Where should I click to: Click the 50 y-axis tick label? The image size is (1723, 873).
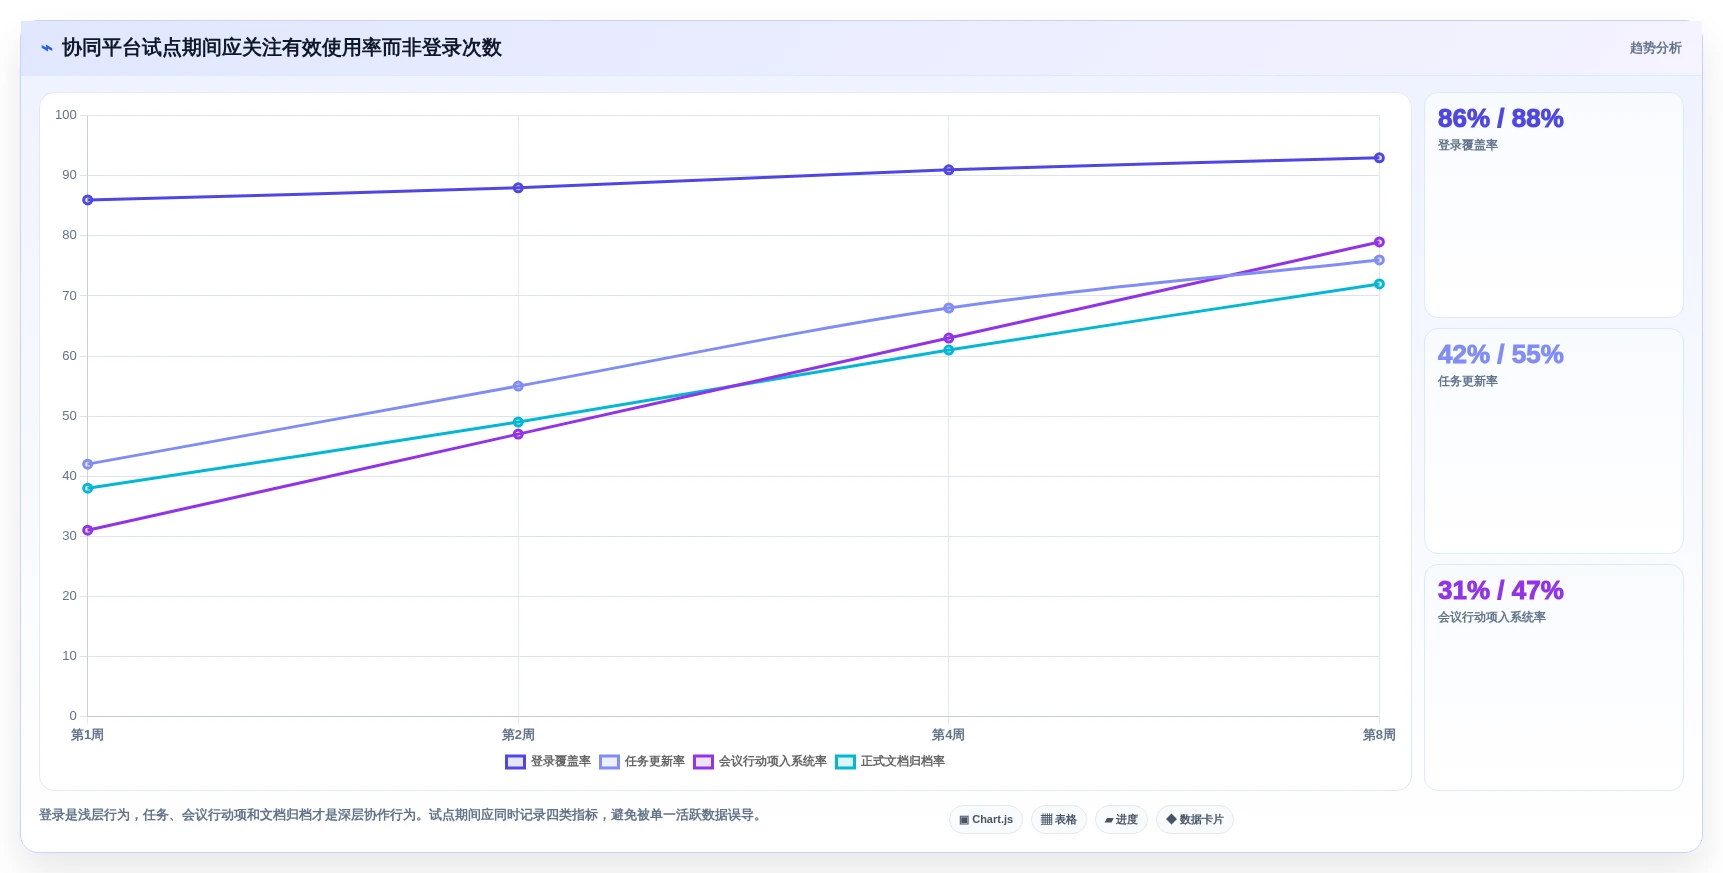tap(69, 416)
